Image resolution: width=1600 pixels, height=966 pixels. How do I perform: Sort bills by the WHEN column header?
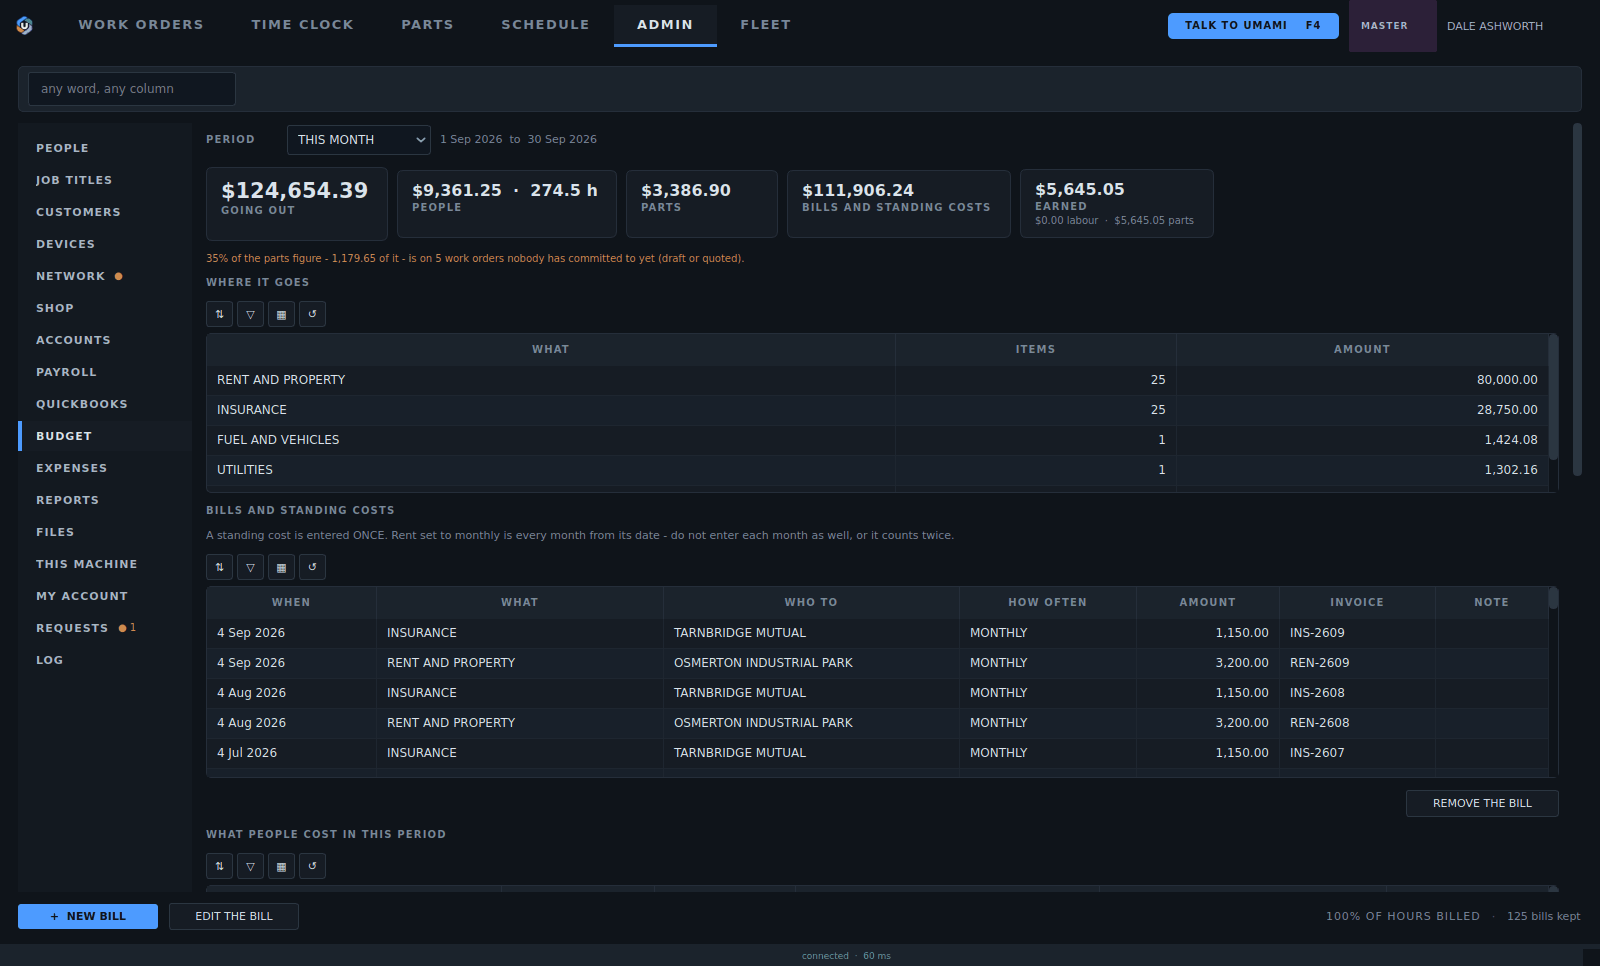291,602
